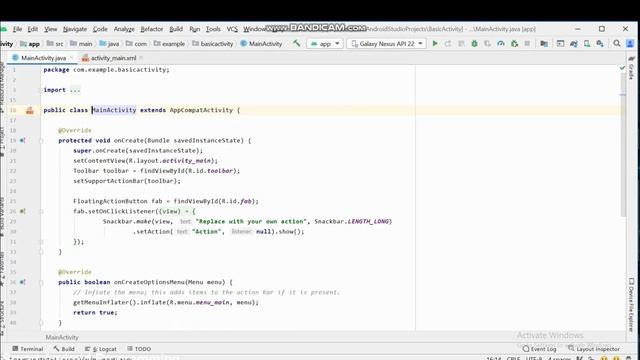
Task: Click the Make Project hammer icon
Action: tap(297, 43)
